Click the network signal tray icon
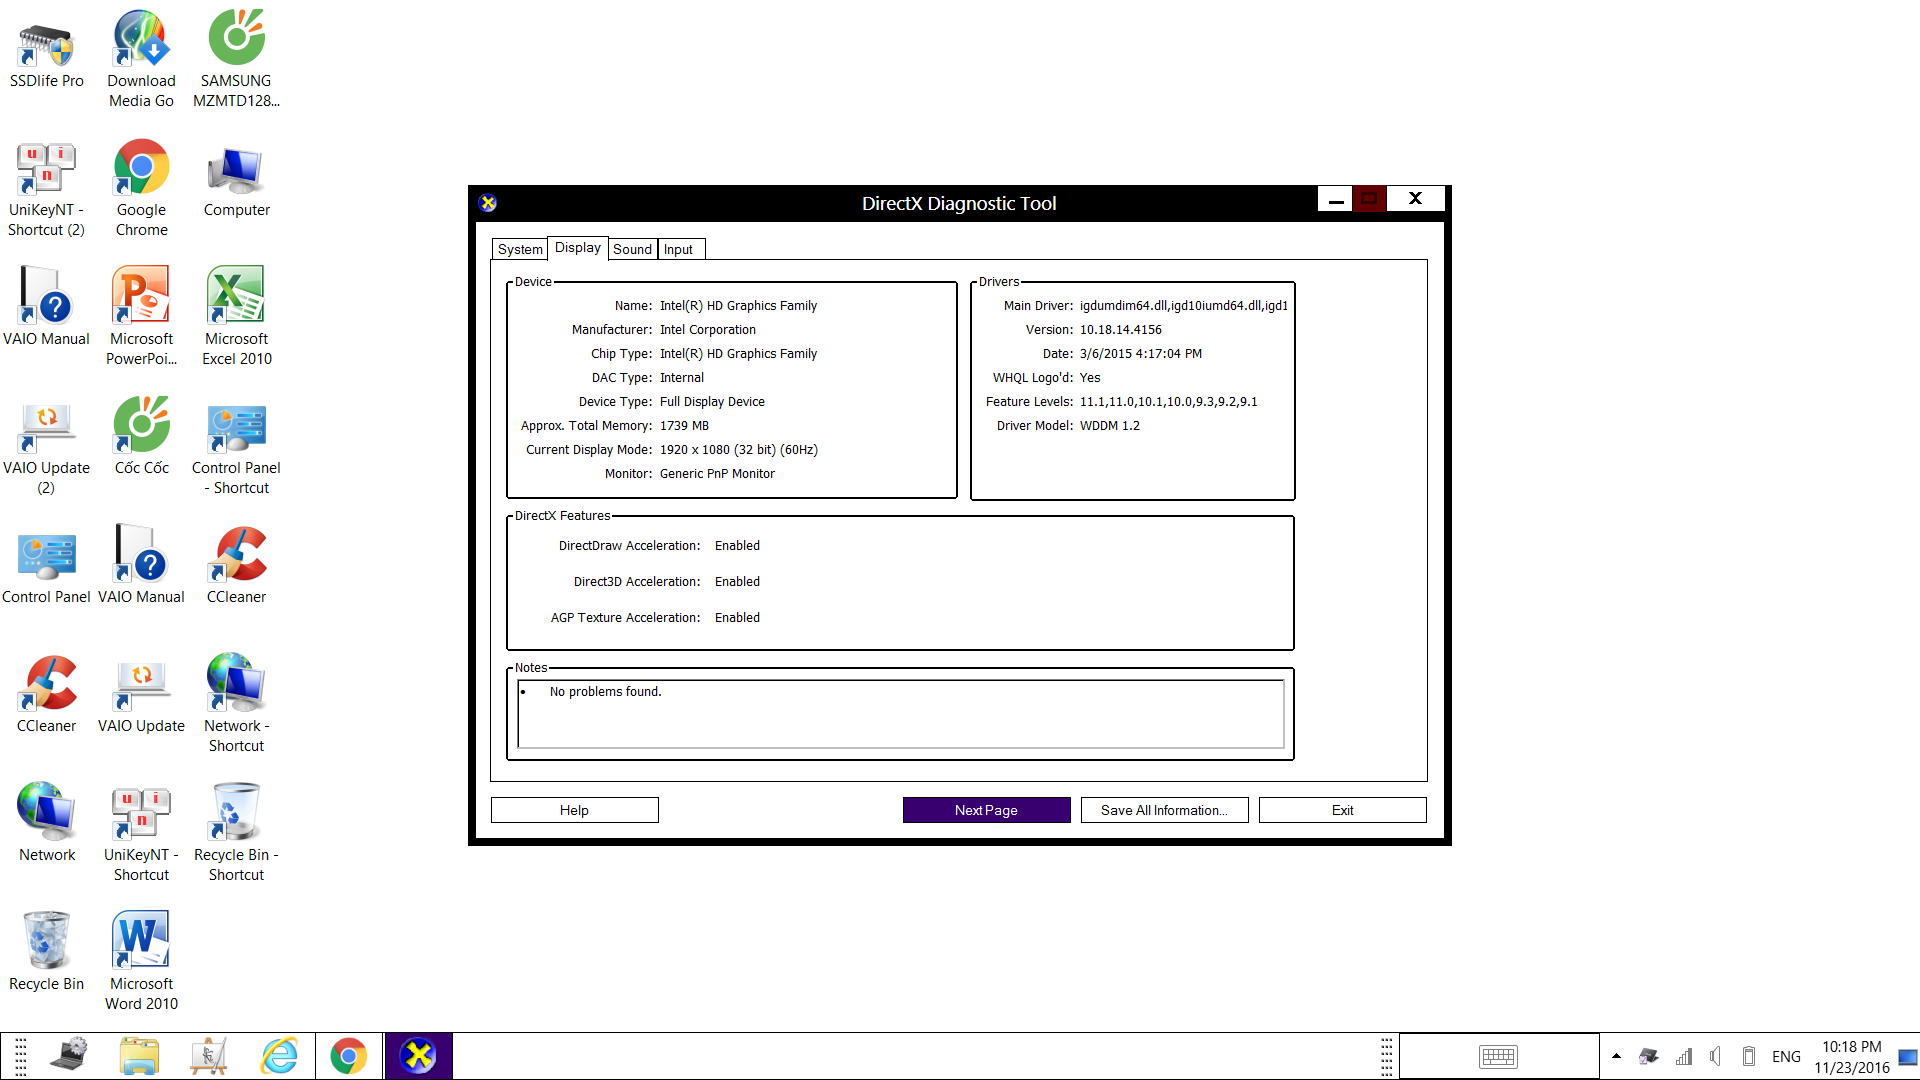The height and width of the screenshot is (1080, 1920). [x=1684, y=1056]
